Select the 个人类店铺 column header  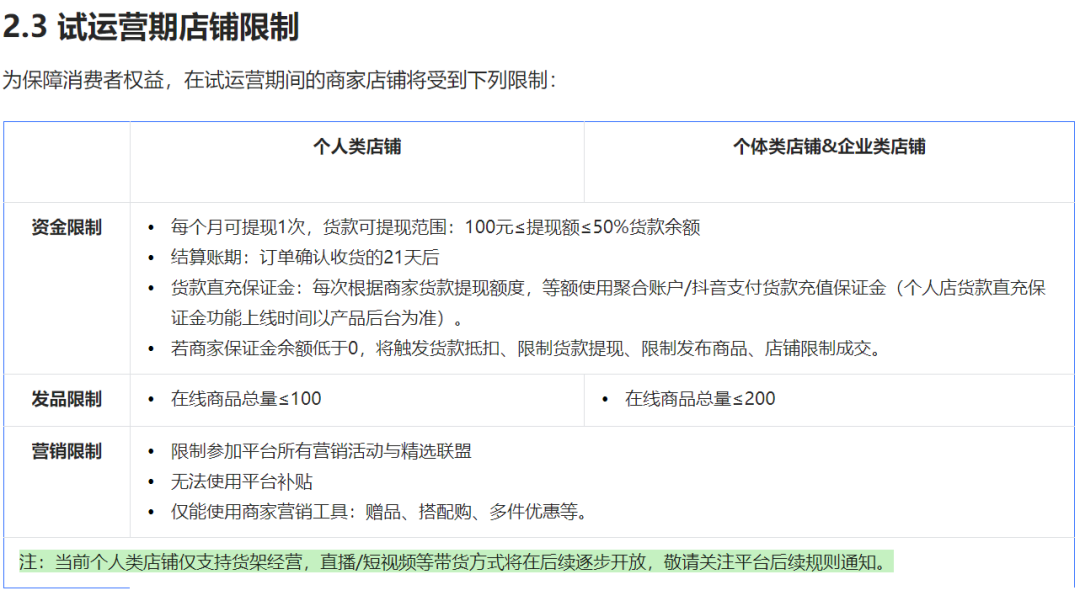[x=357, y=147]
